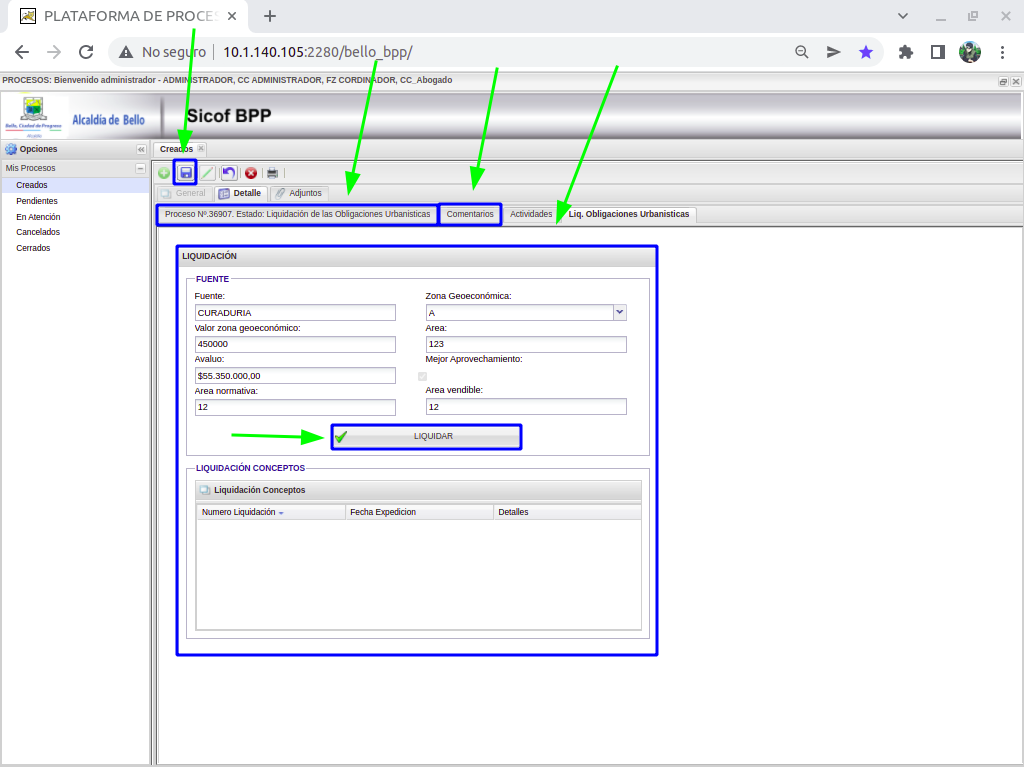1024x767 pixels.
Task: Toggle the Mejor Aprovechamiento checkbox
Action: click(x=422, y=376)
